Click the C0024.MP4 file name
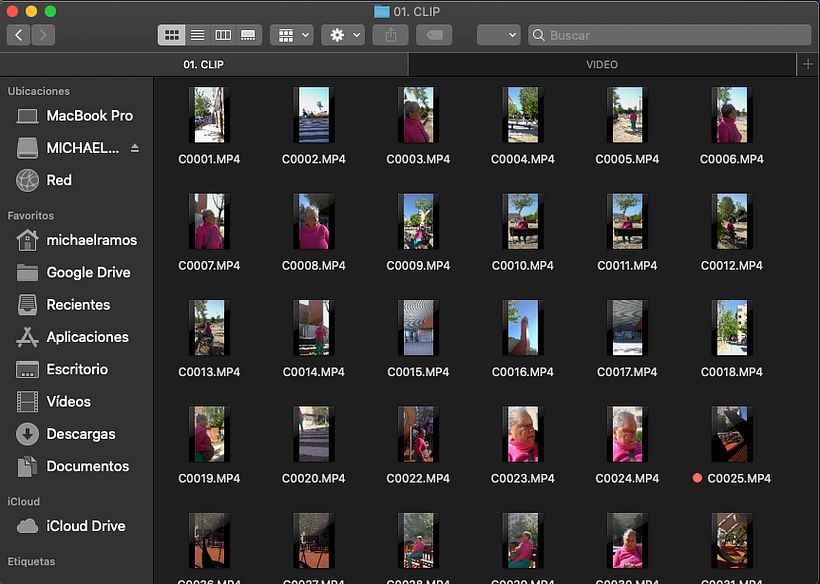820x584 pixels. coord(627,478)
